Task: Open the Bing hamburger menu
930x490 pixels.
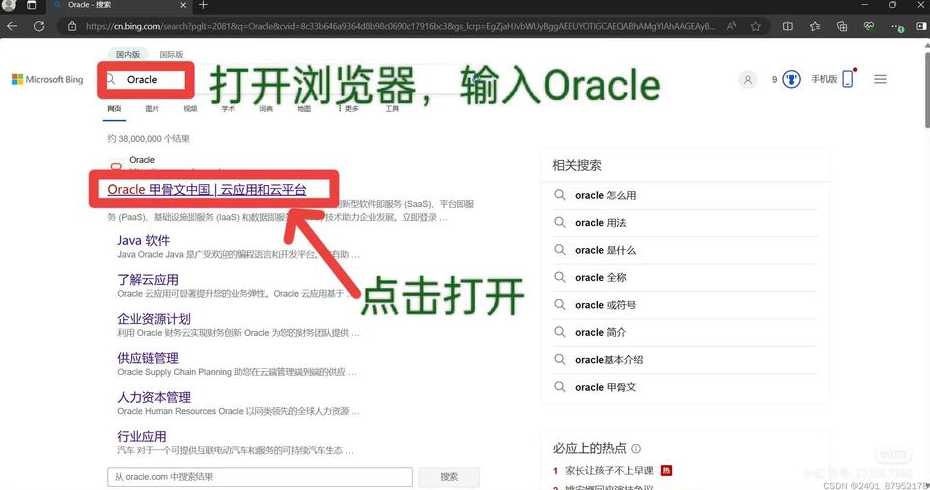Action: (x=880, y=79)
